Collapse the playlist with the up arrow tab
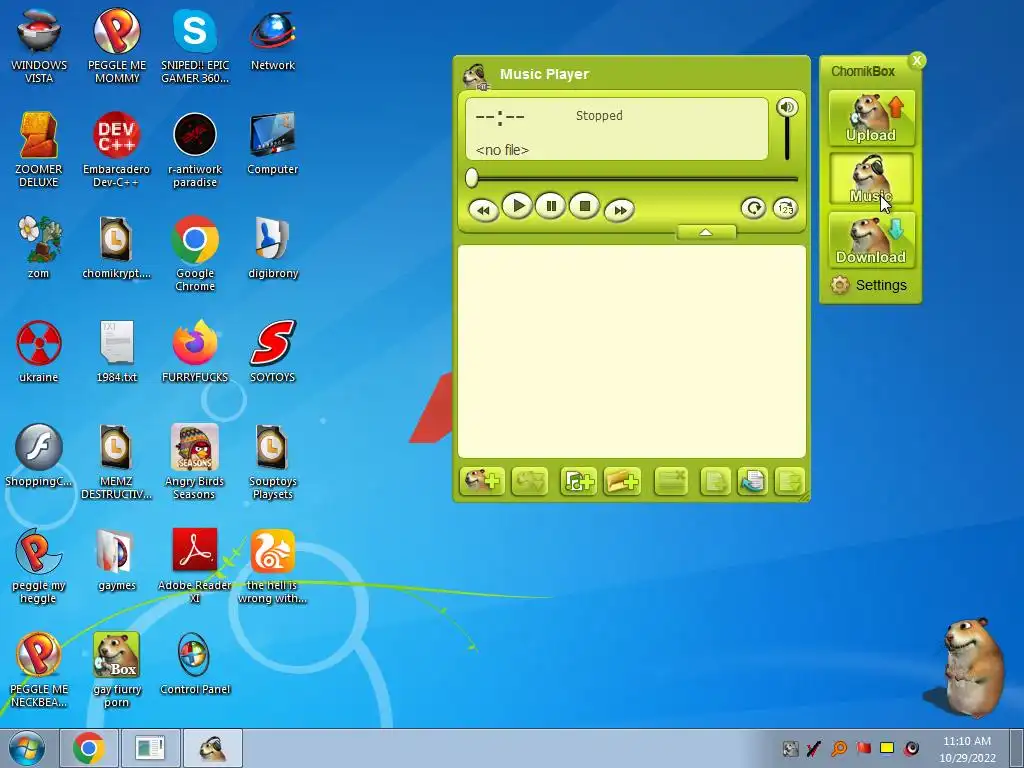The height and width of the screenshot is (768, 1024). (706, 232)
